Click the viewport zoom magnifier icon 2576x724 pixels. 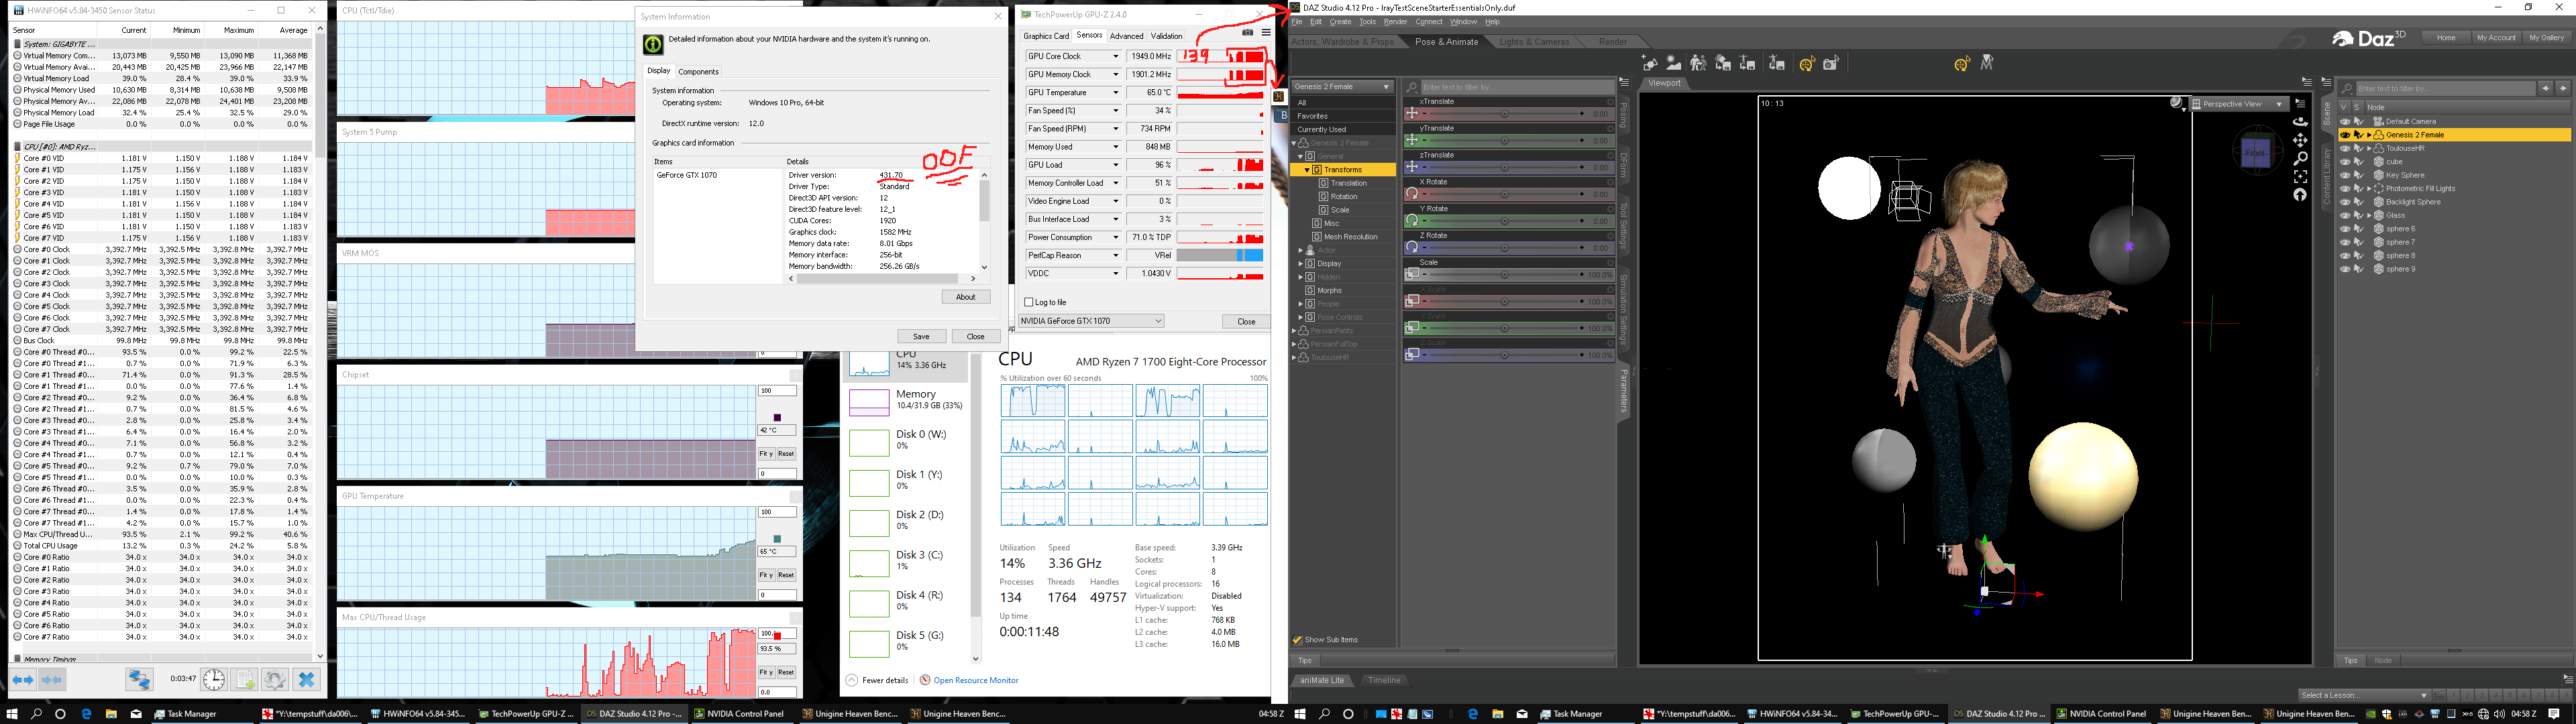pos(2300,158)
